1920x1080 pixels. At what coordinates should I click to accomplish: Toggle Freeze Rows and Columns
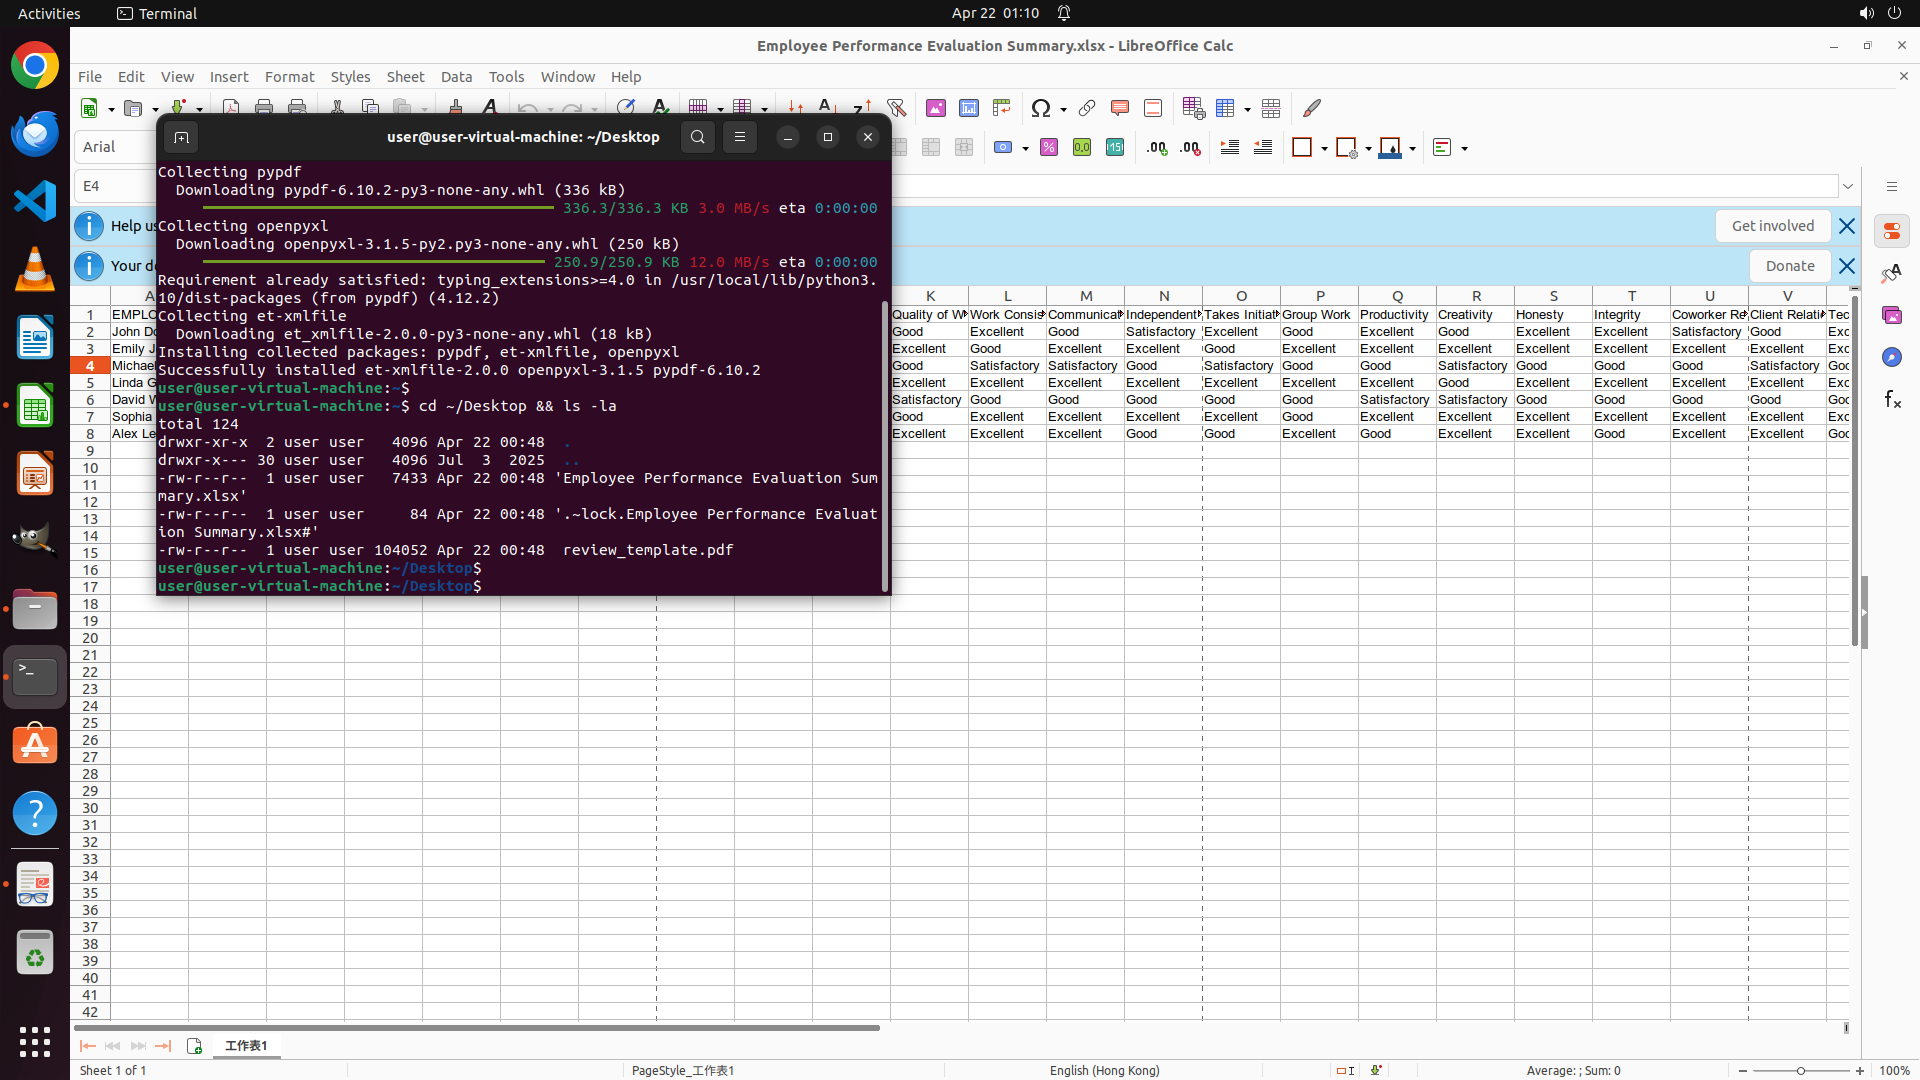pos(1226,108)
